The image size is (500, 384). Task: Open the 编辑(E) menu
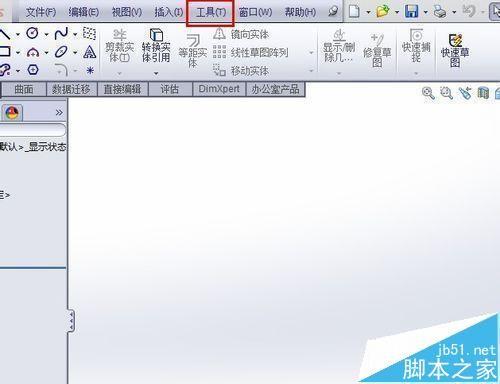[x=84, y=12]
